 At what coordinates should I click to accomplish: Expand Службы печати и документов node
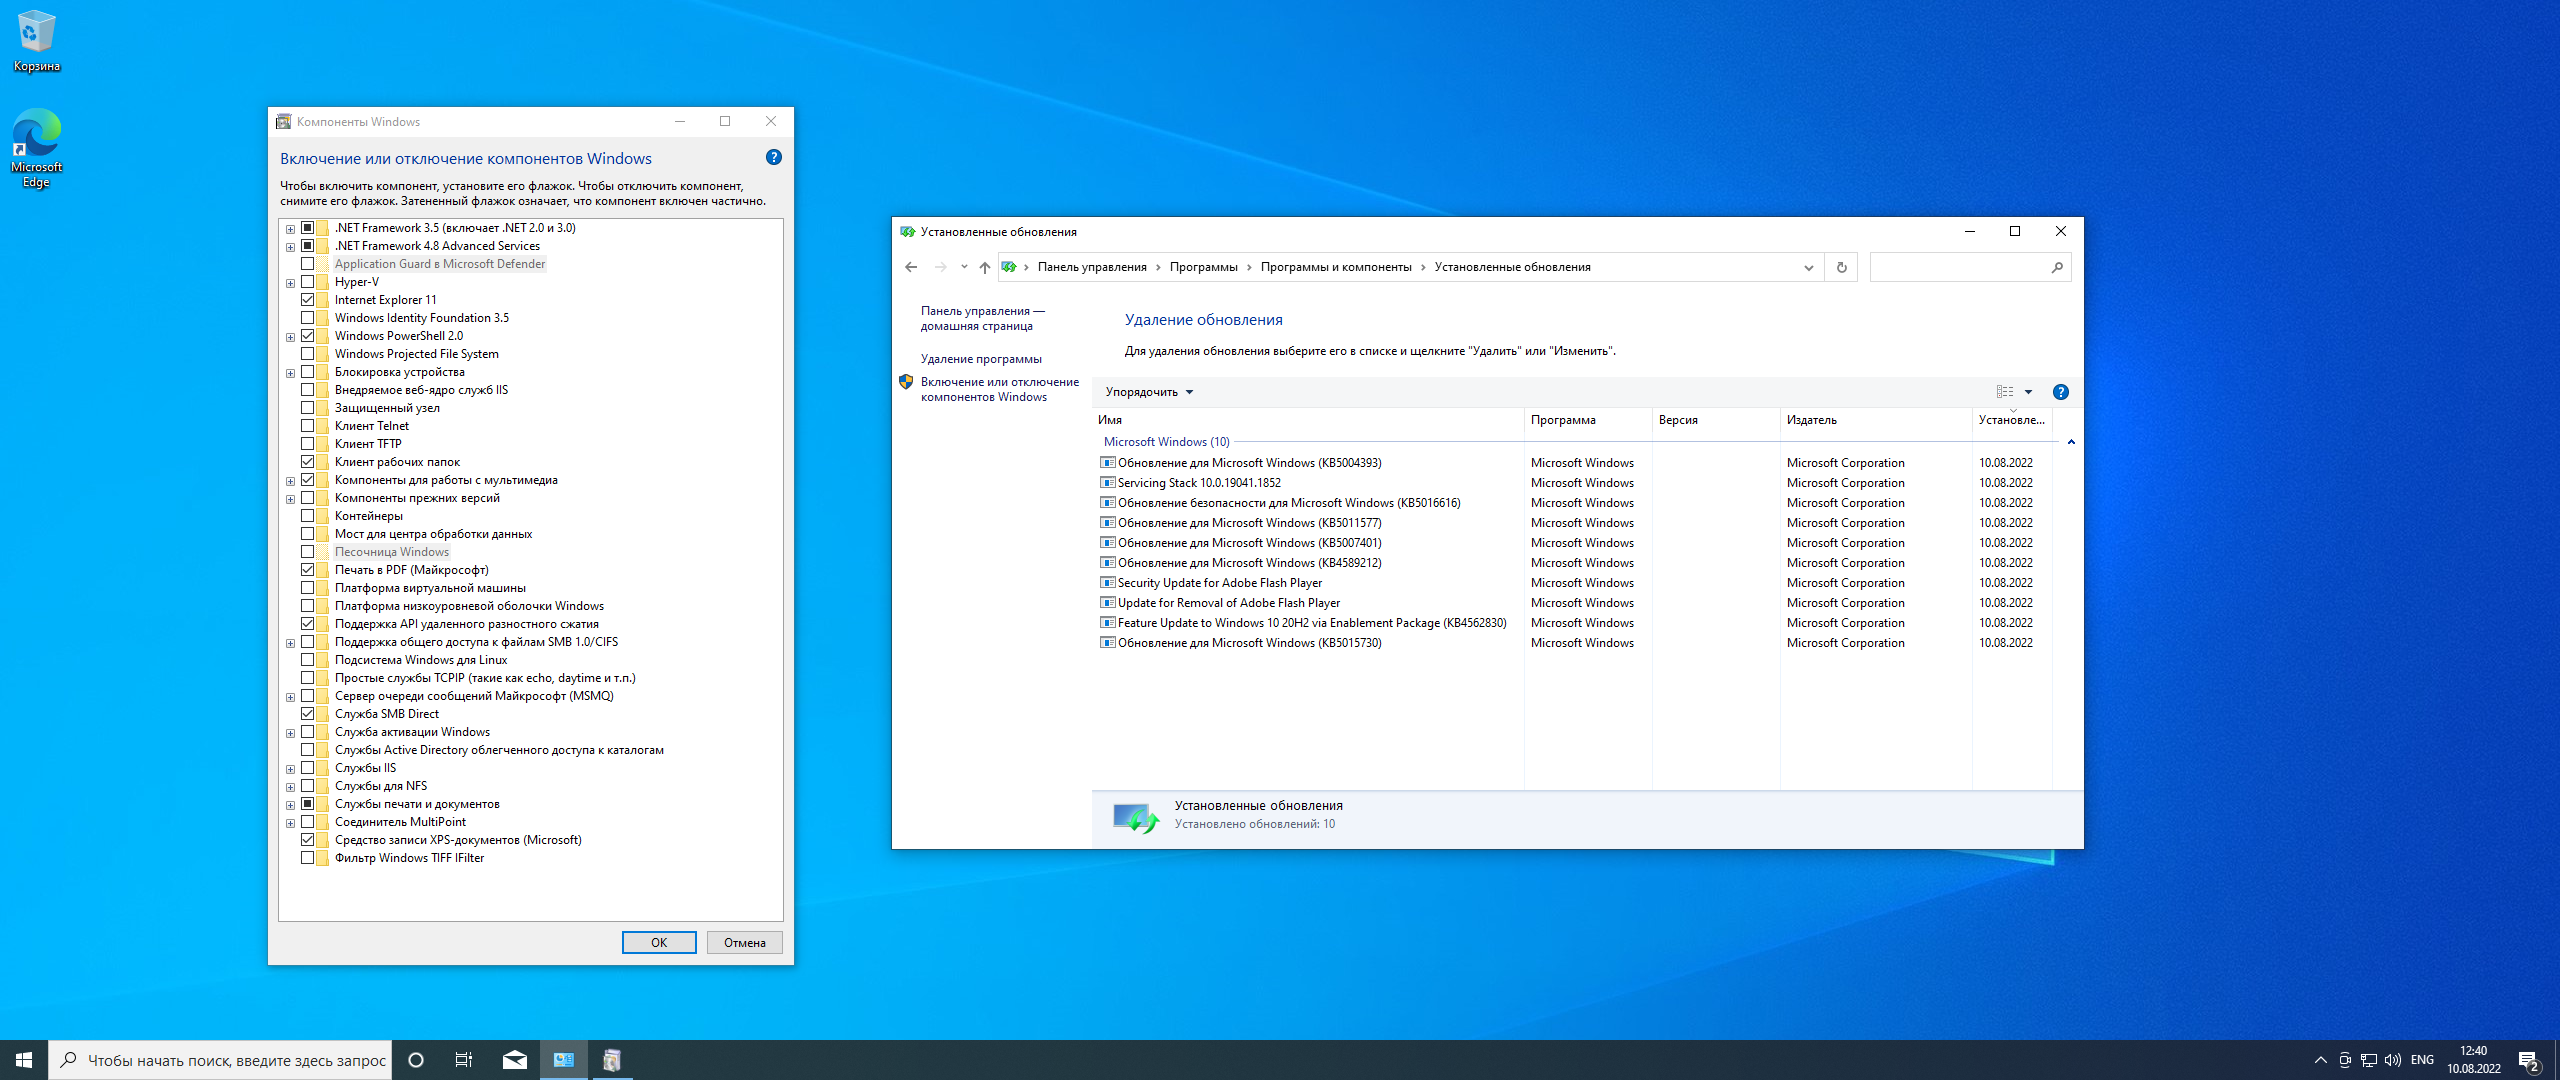(x=290, y=805)
